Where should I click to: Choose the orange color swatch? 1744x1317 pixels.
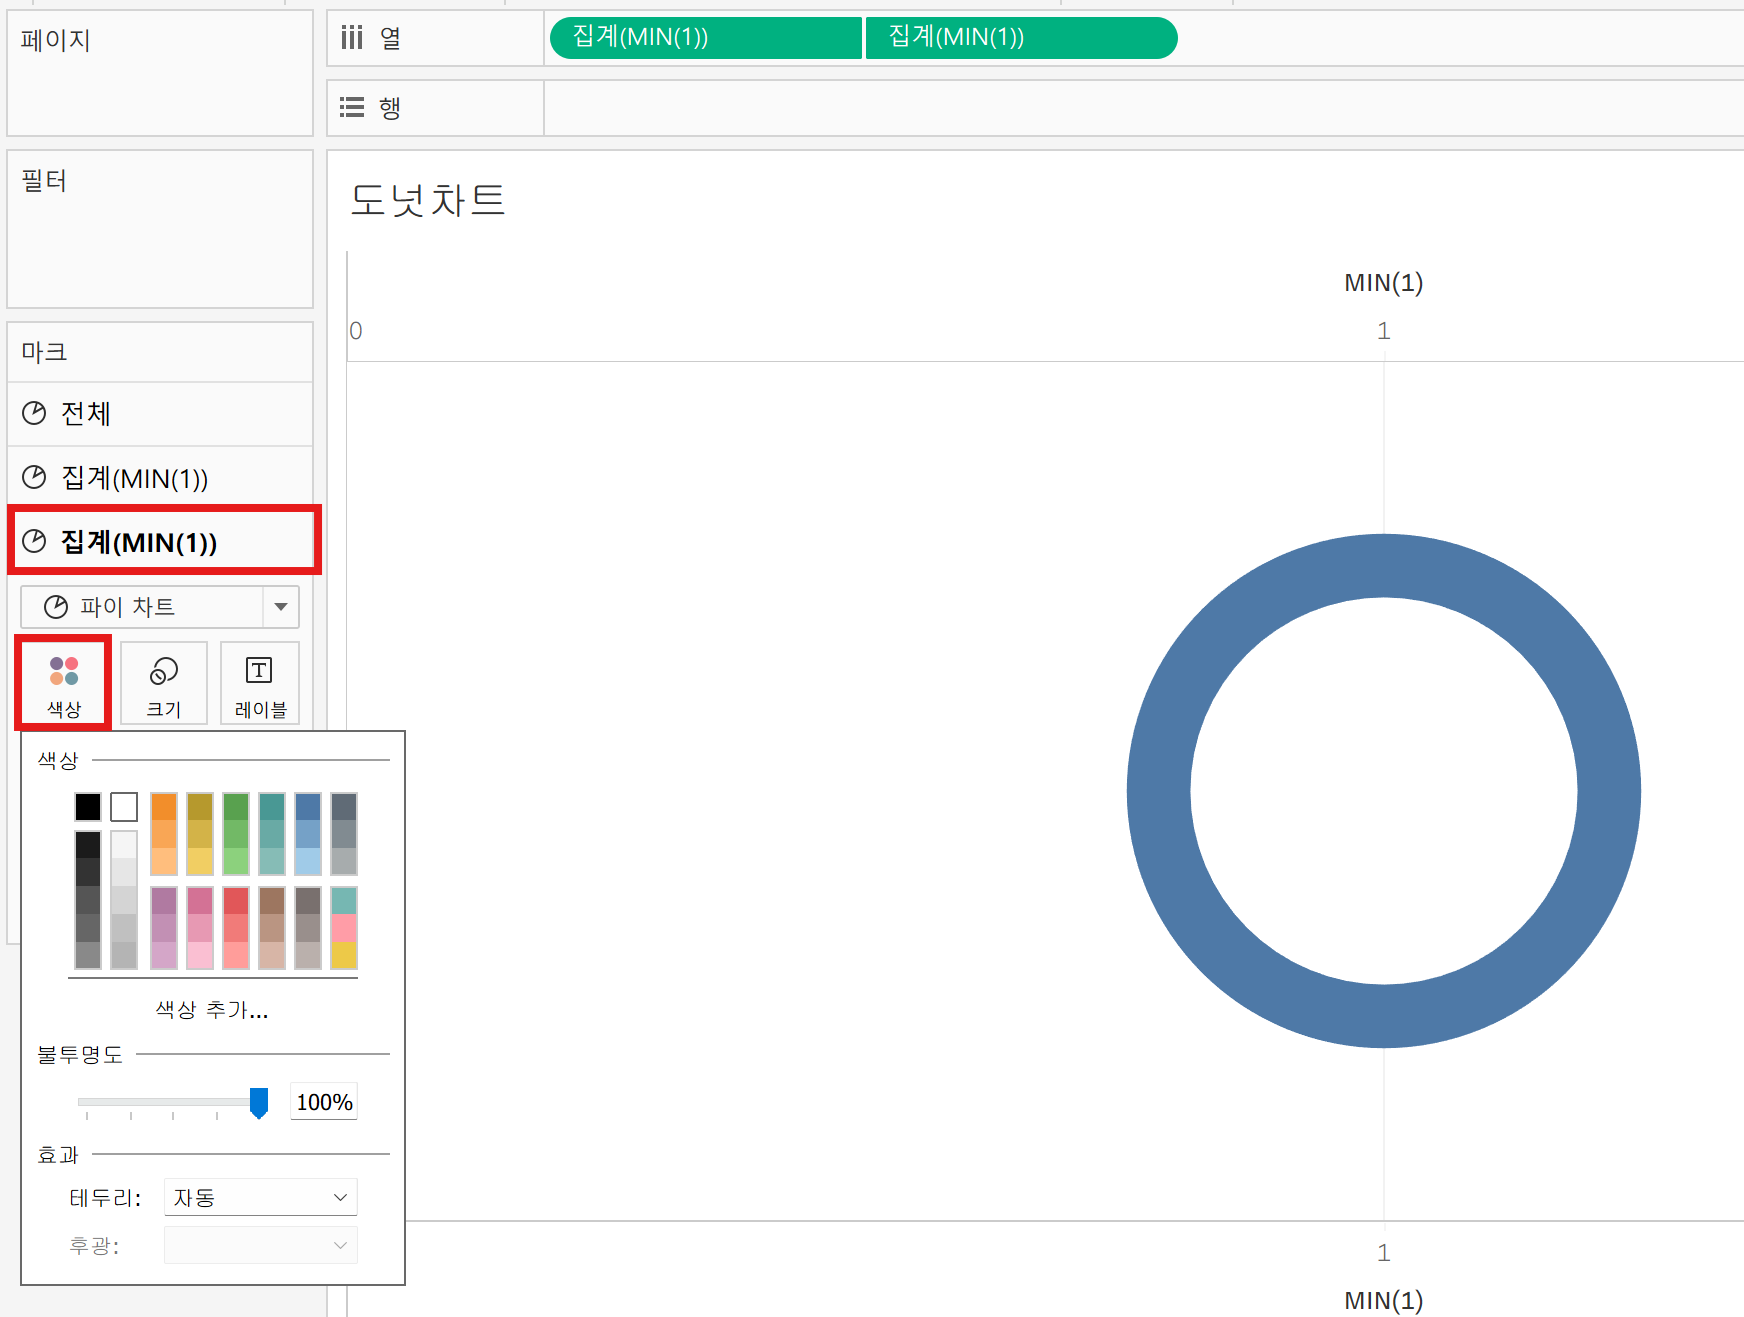point(164,807)
